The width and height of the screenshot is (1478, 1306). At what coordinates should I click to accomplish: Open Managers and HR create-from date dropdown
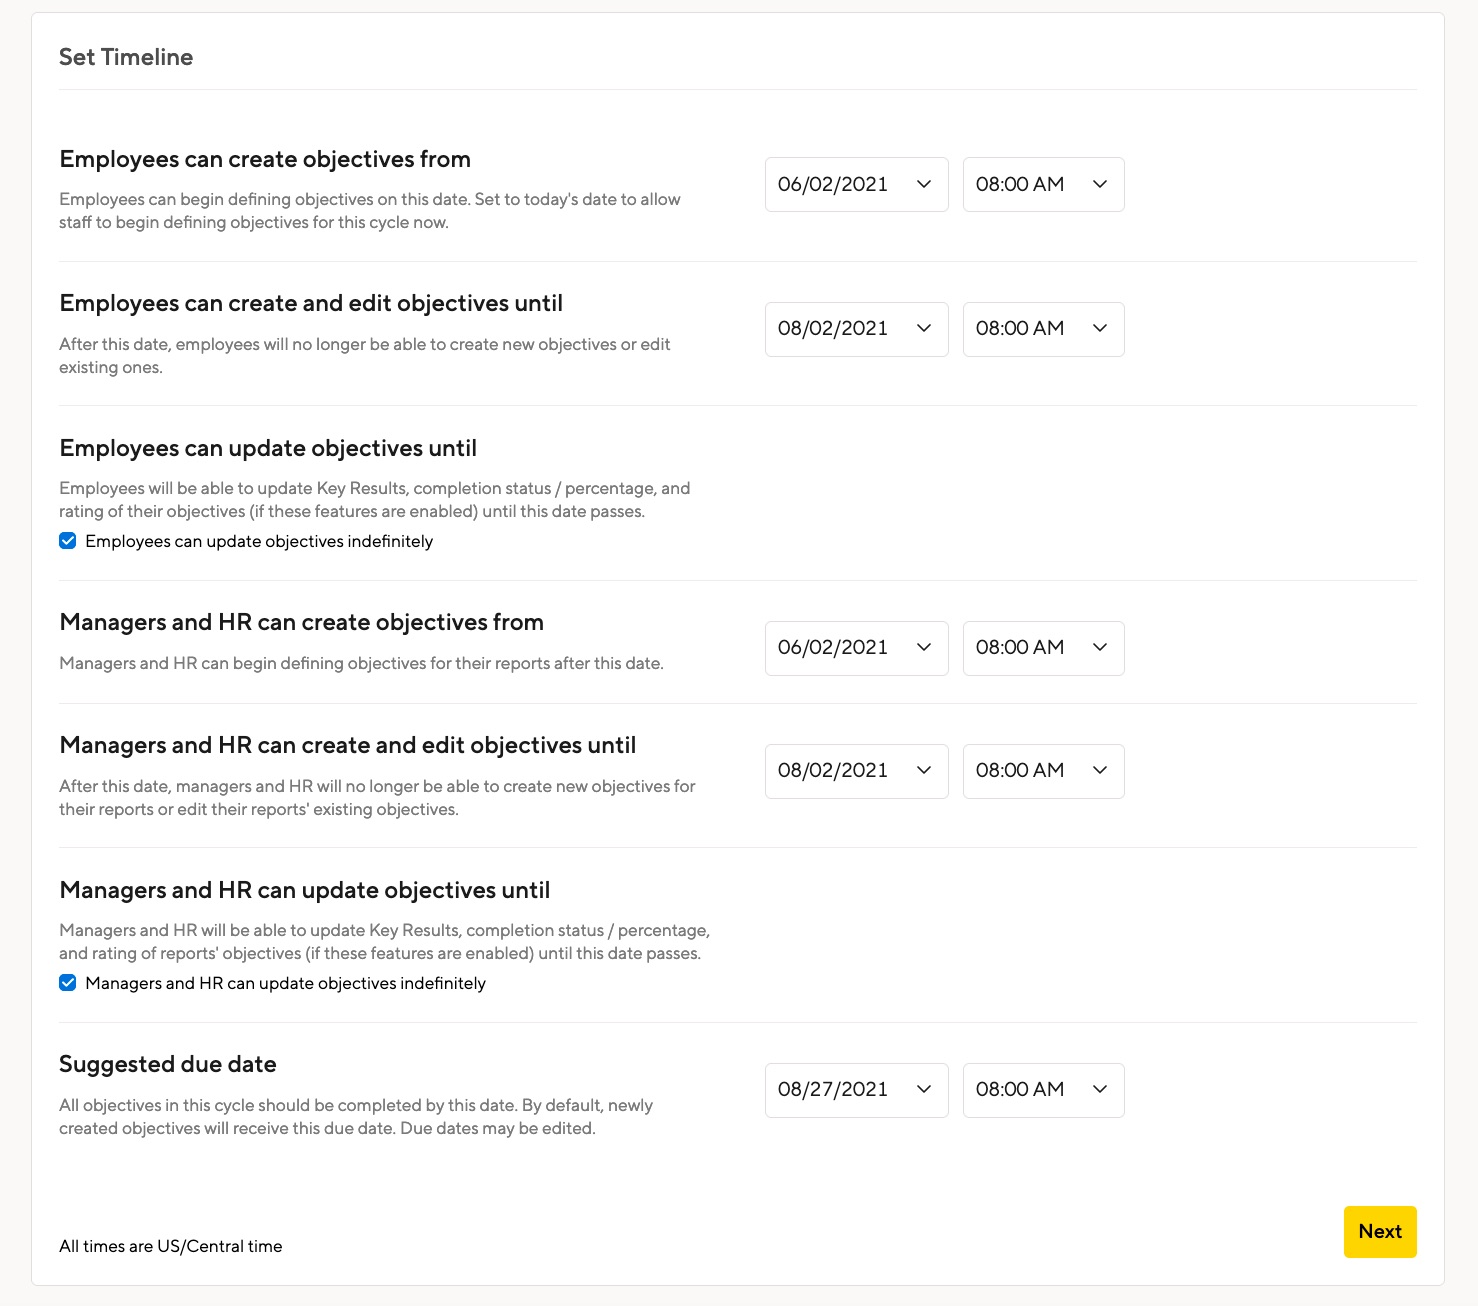(x=855, y=648)
